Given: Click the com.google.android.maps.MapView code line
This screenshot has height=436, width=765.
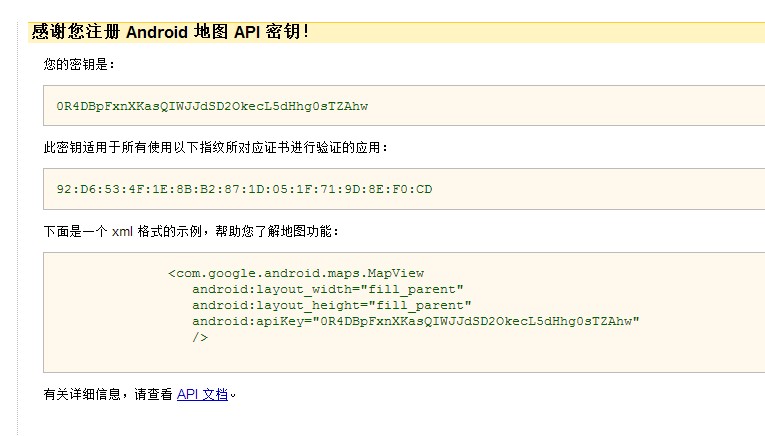Looking at the screenshot, I should click(296, 273).
